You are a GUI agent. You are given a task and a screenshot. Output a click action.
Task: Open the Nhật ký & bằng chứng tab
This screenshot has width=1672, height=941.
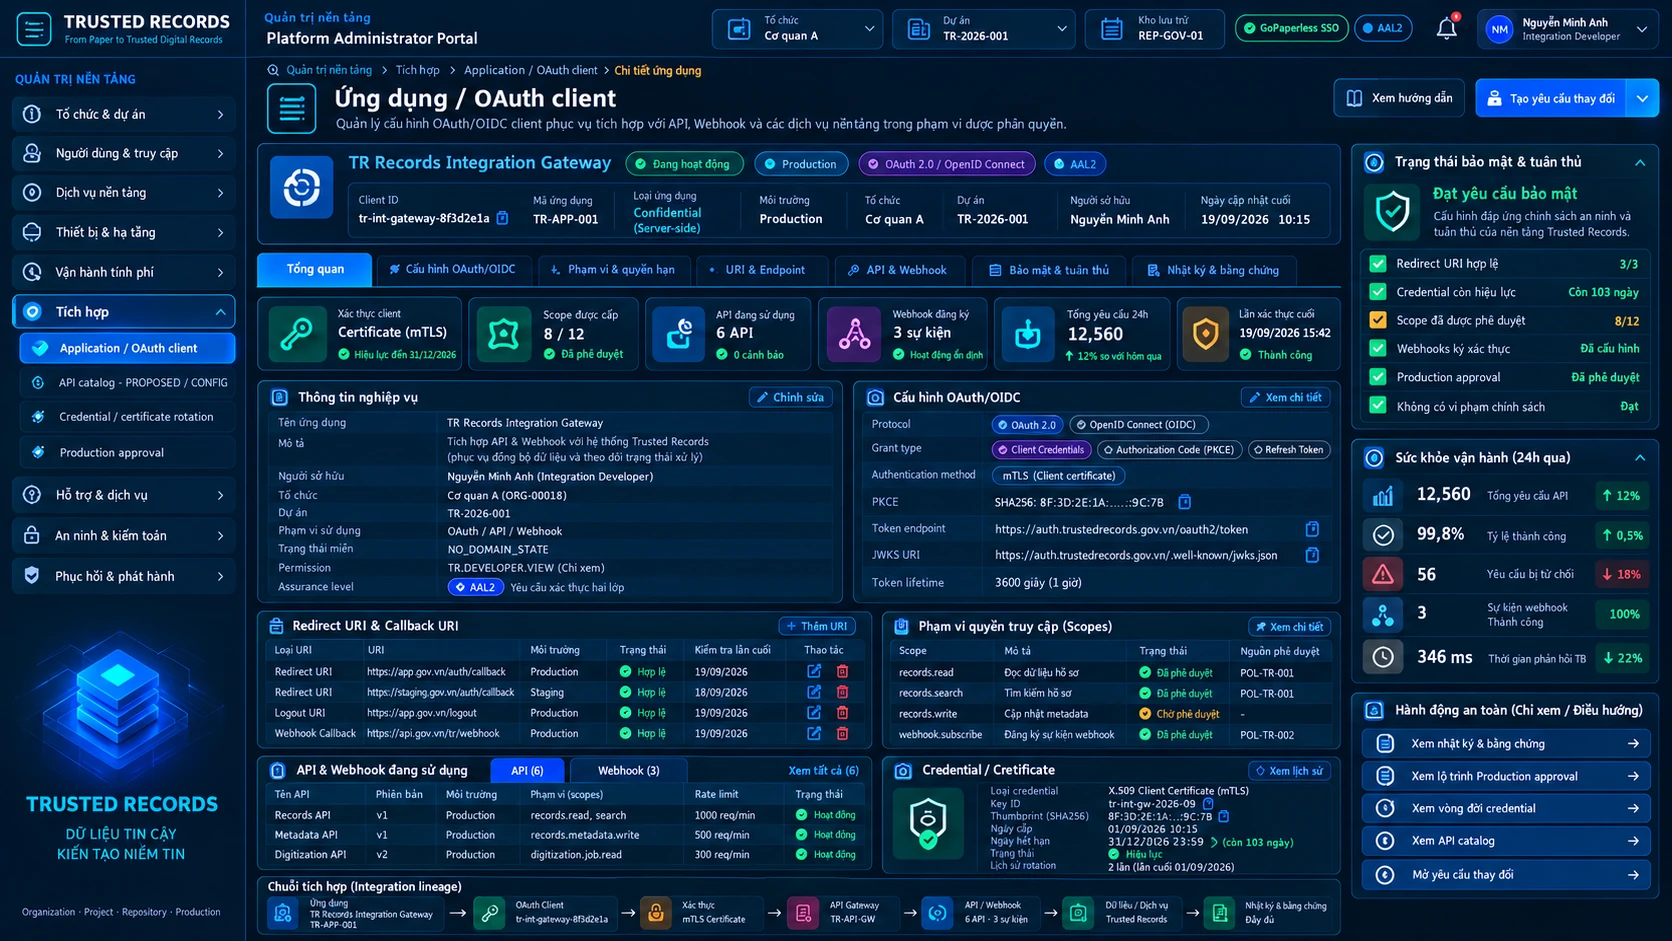tap(1213, 270)
